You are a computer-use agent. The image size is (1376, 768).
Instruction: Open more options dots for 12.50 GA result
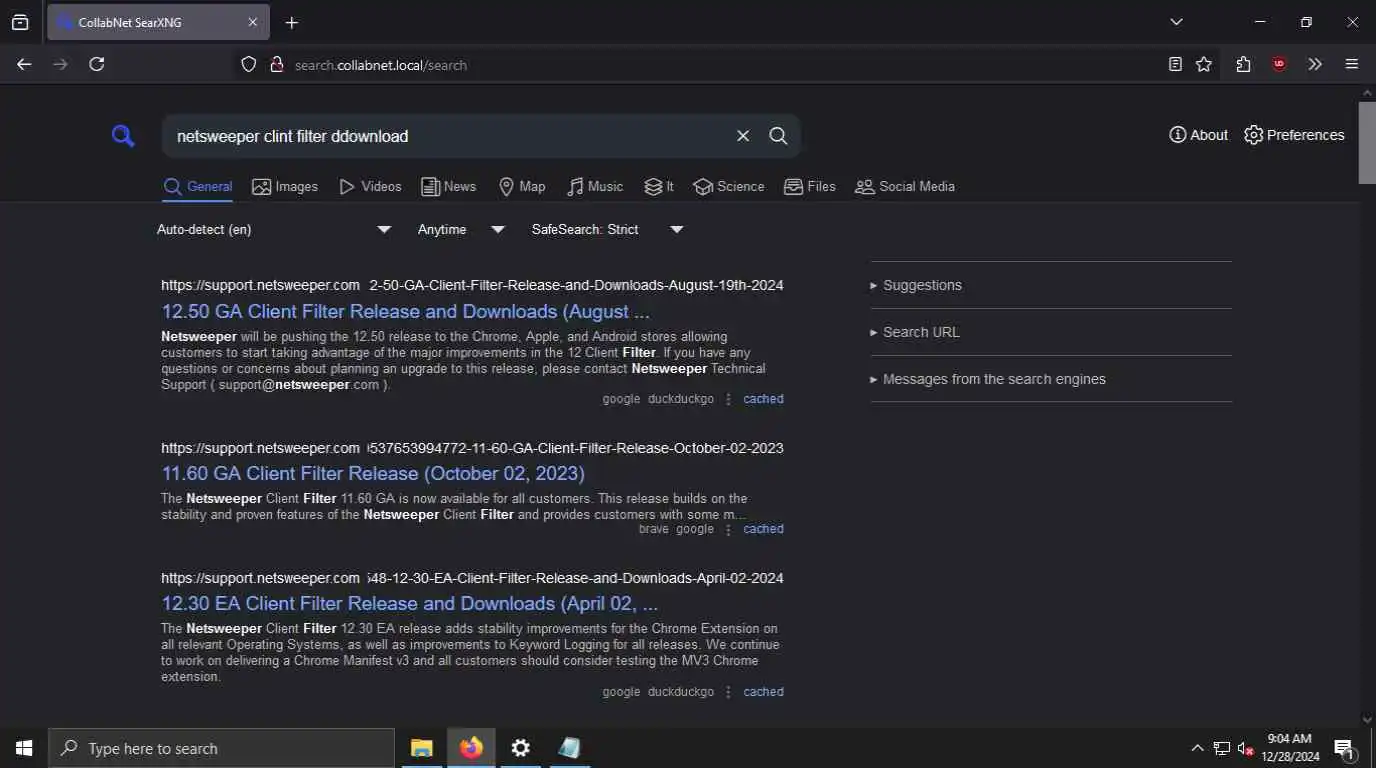click(x=728, y=399)
